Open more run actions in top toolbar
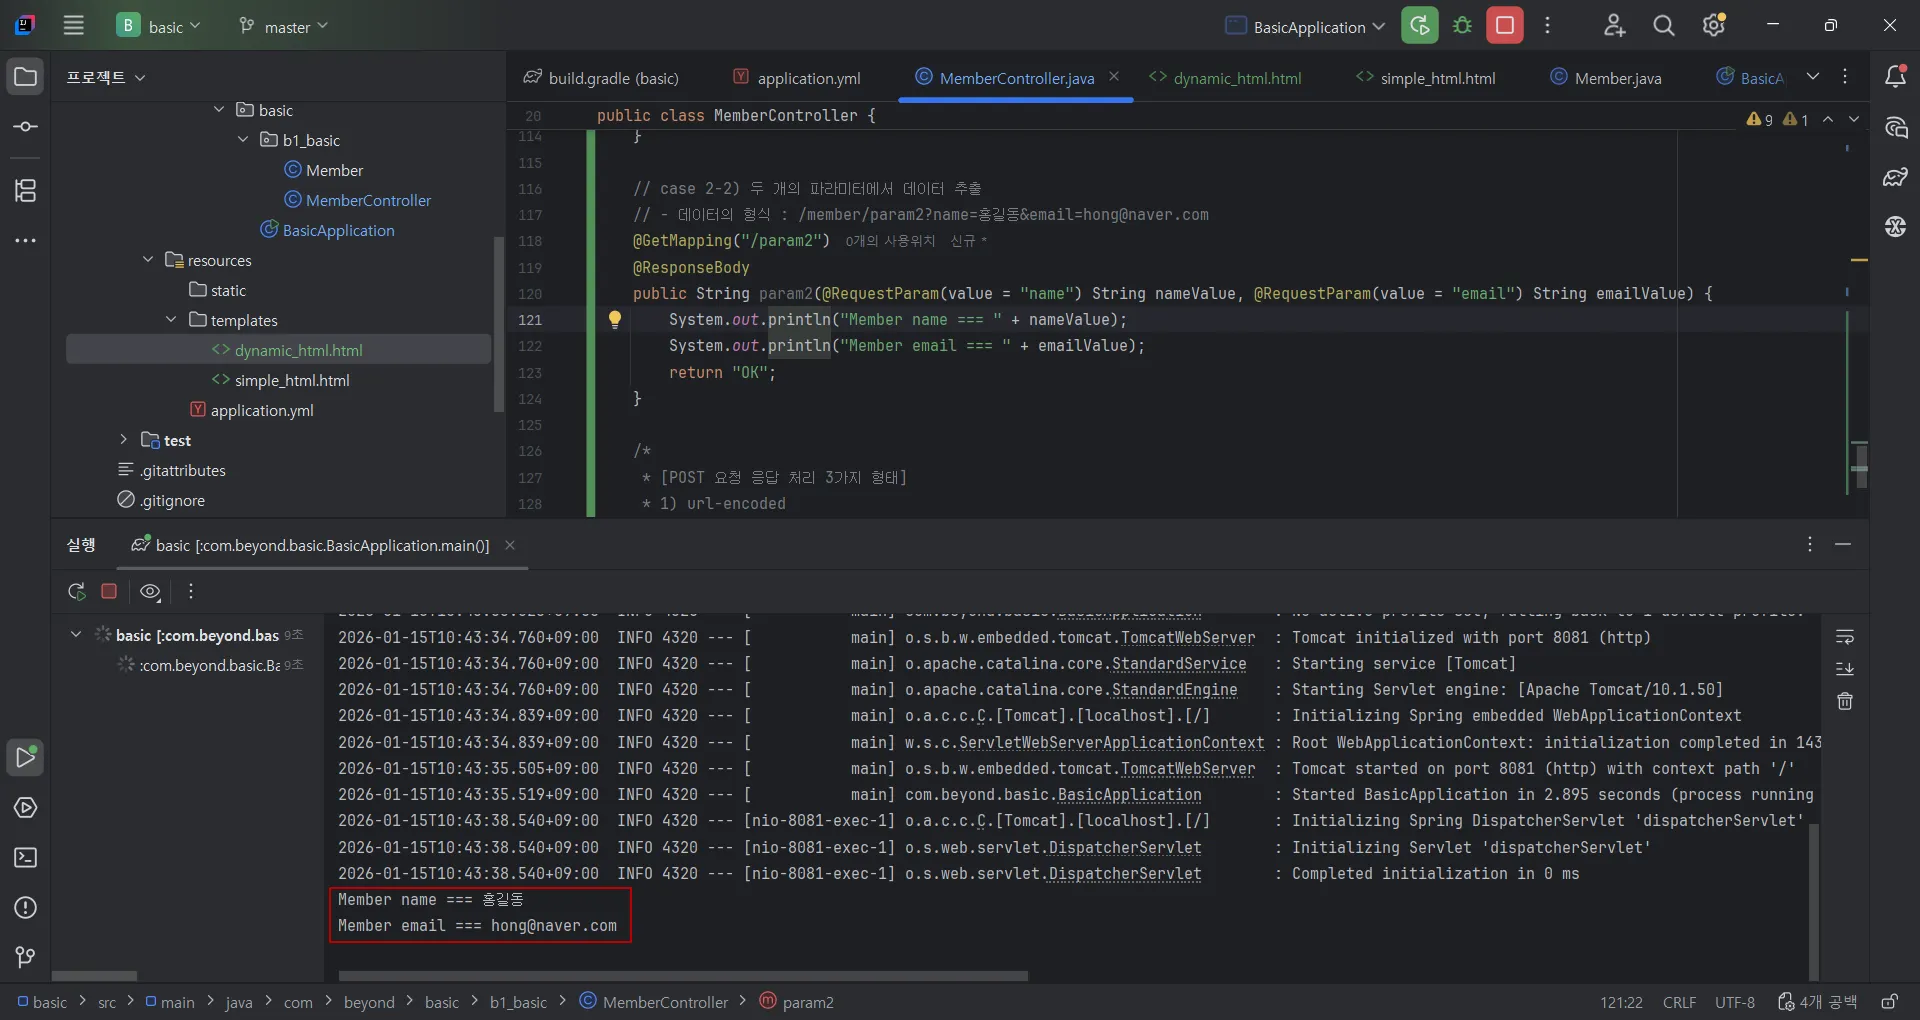The height and width of the screenshot is (1020, 1920). click(x=1547, y=26)
